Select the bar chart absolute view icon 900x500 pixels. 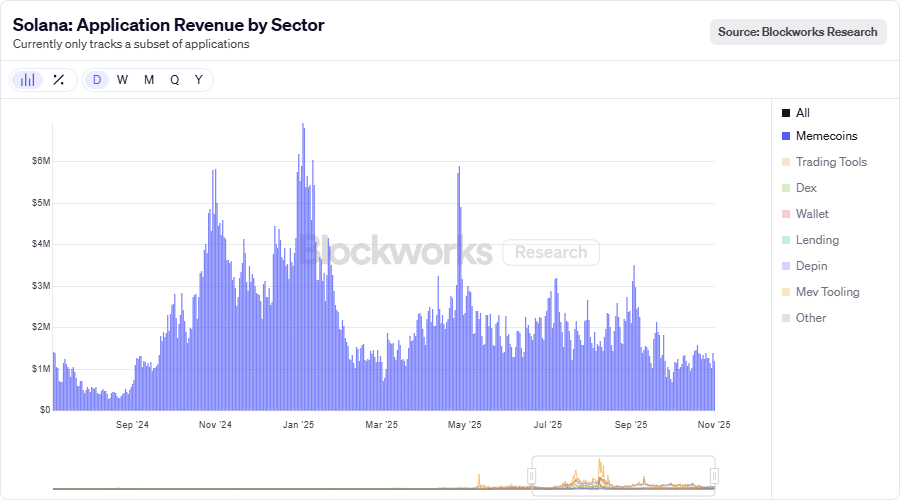(x=28, y=80)
